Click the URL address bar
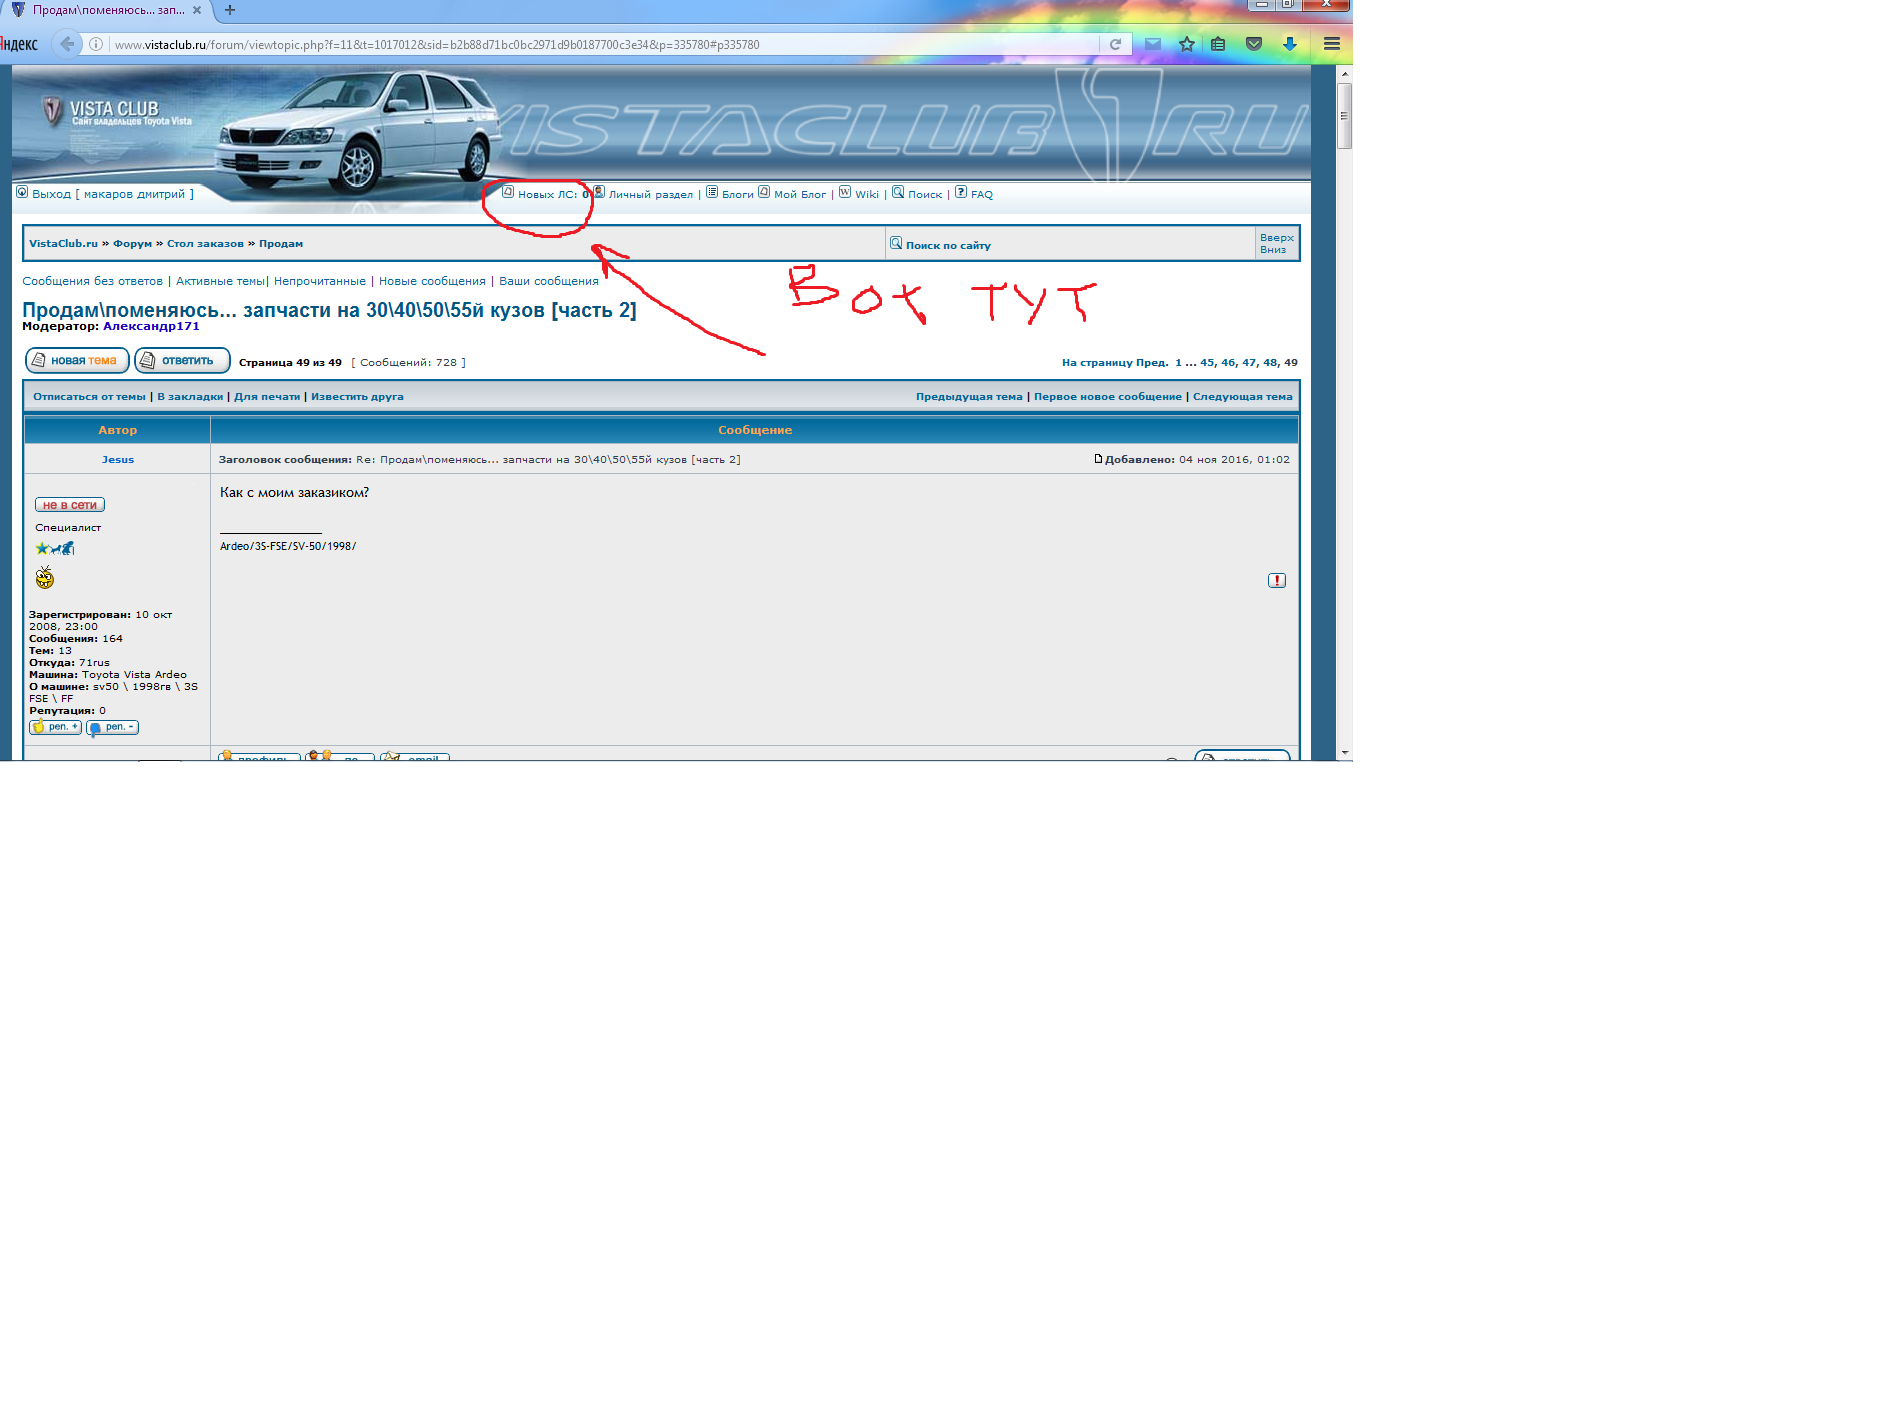 (x=600, y=45)
